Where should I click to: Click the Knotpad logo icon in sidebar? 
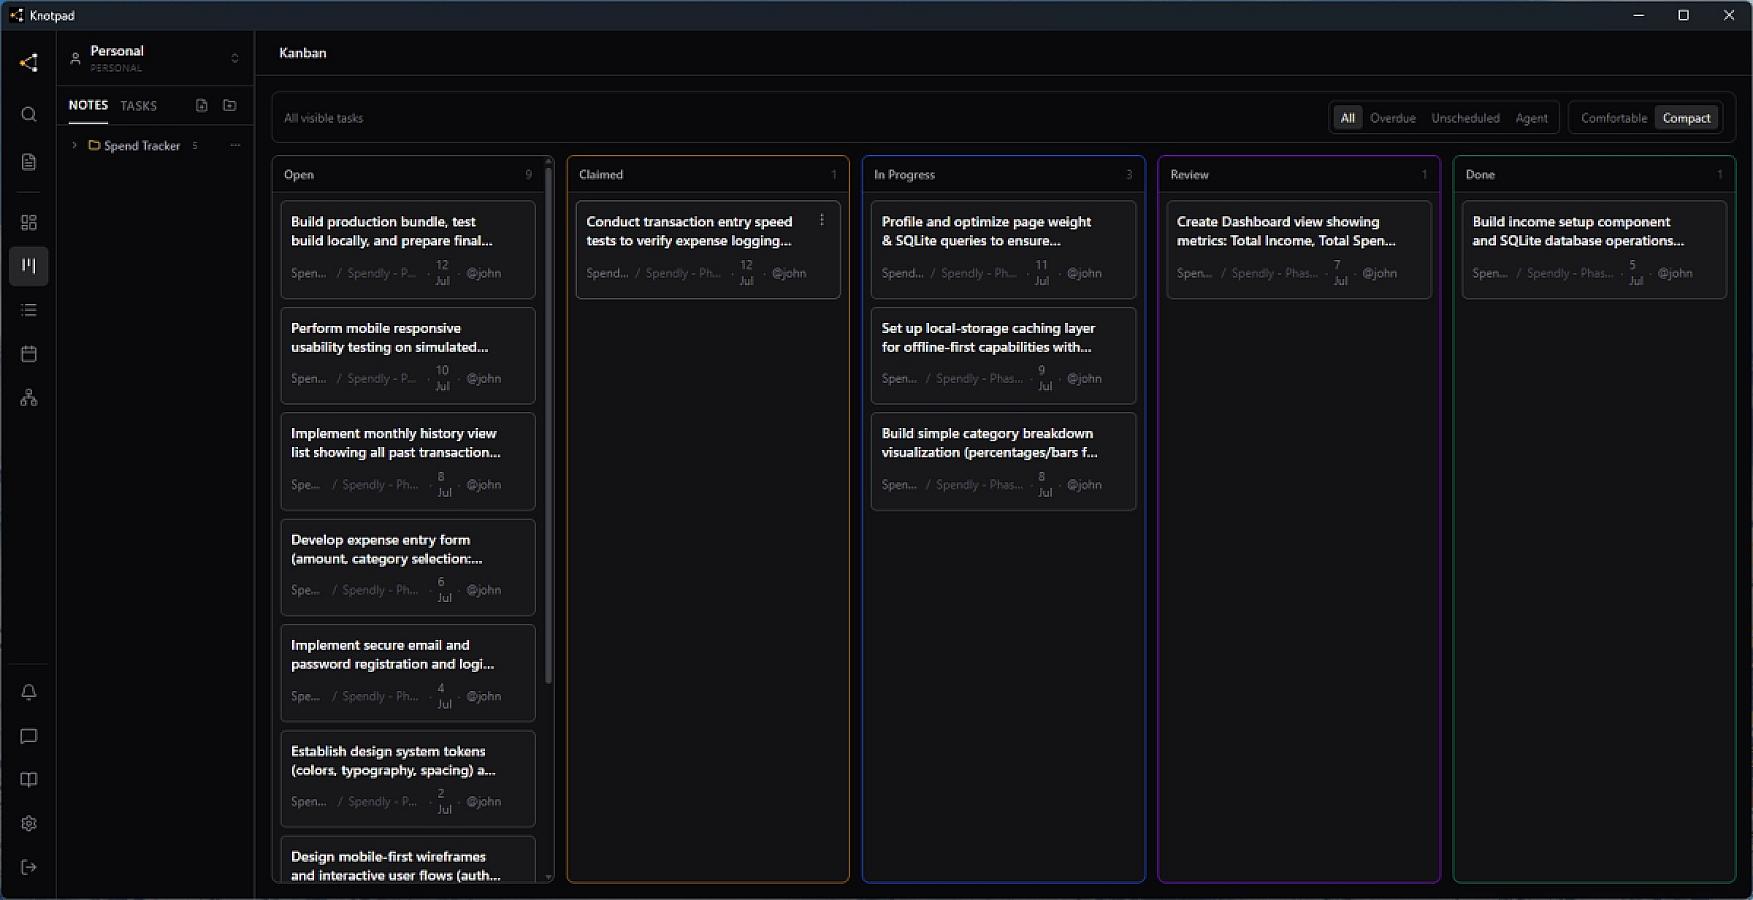[29, 63]
